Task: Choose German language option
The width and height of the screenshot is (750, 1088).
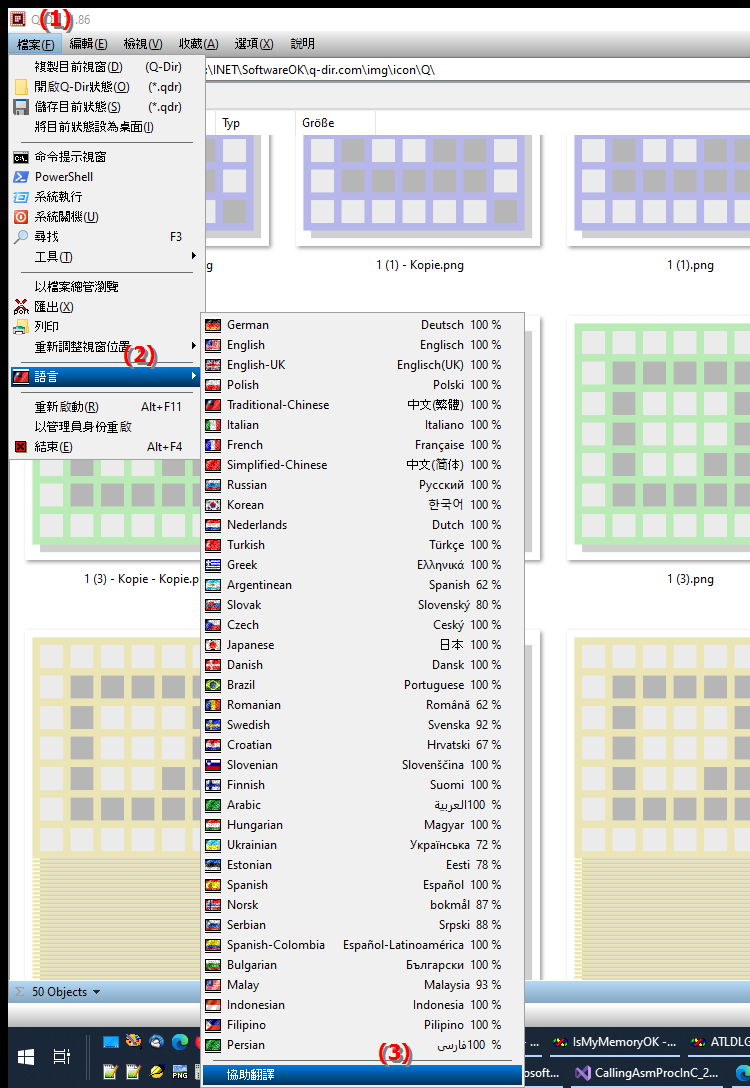Action: pyautogui.click(x=248, y=325)
